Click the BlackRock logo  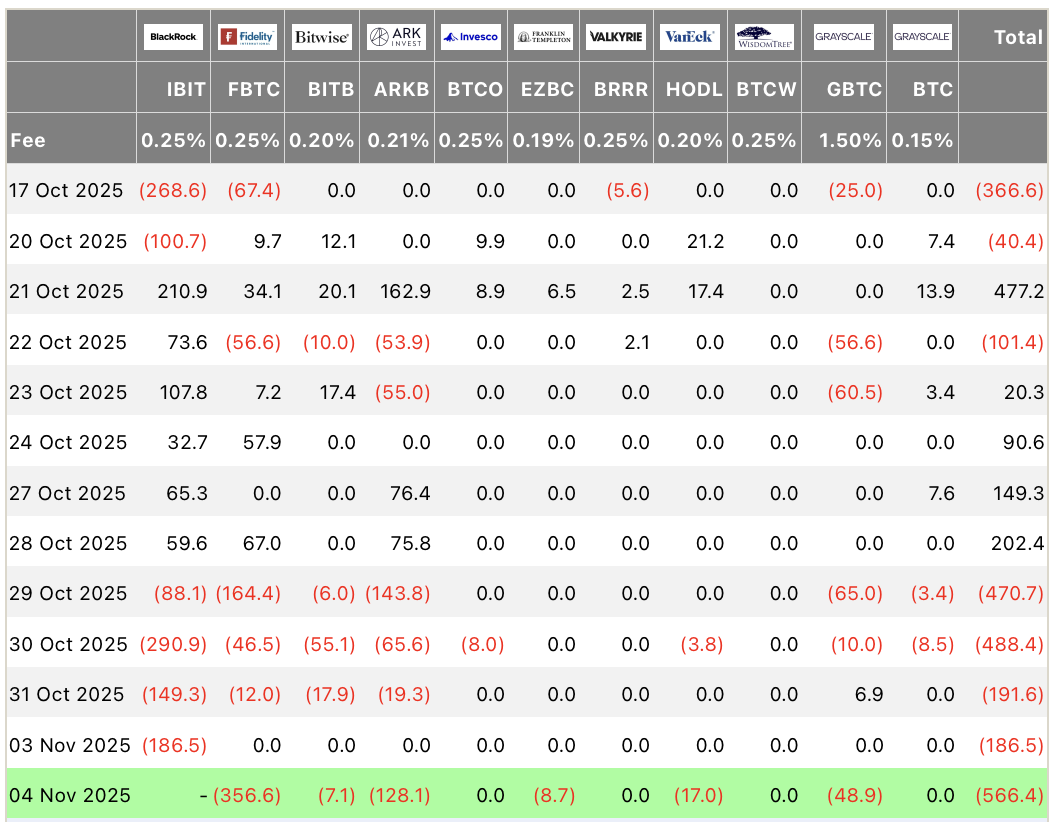tap(173, 37)
